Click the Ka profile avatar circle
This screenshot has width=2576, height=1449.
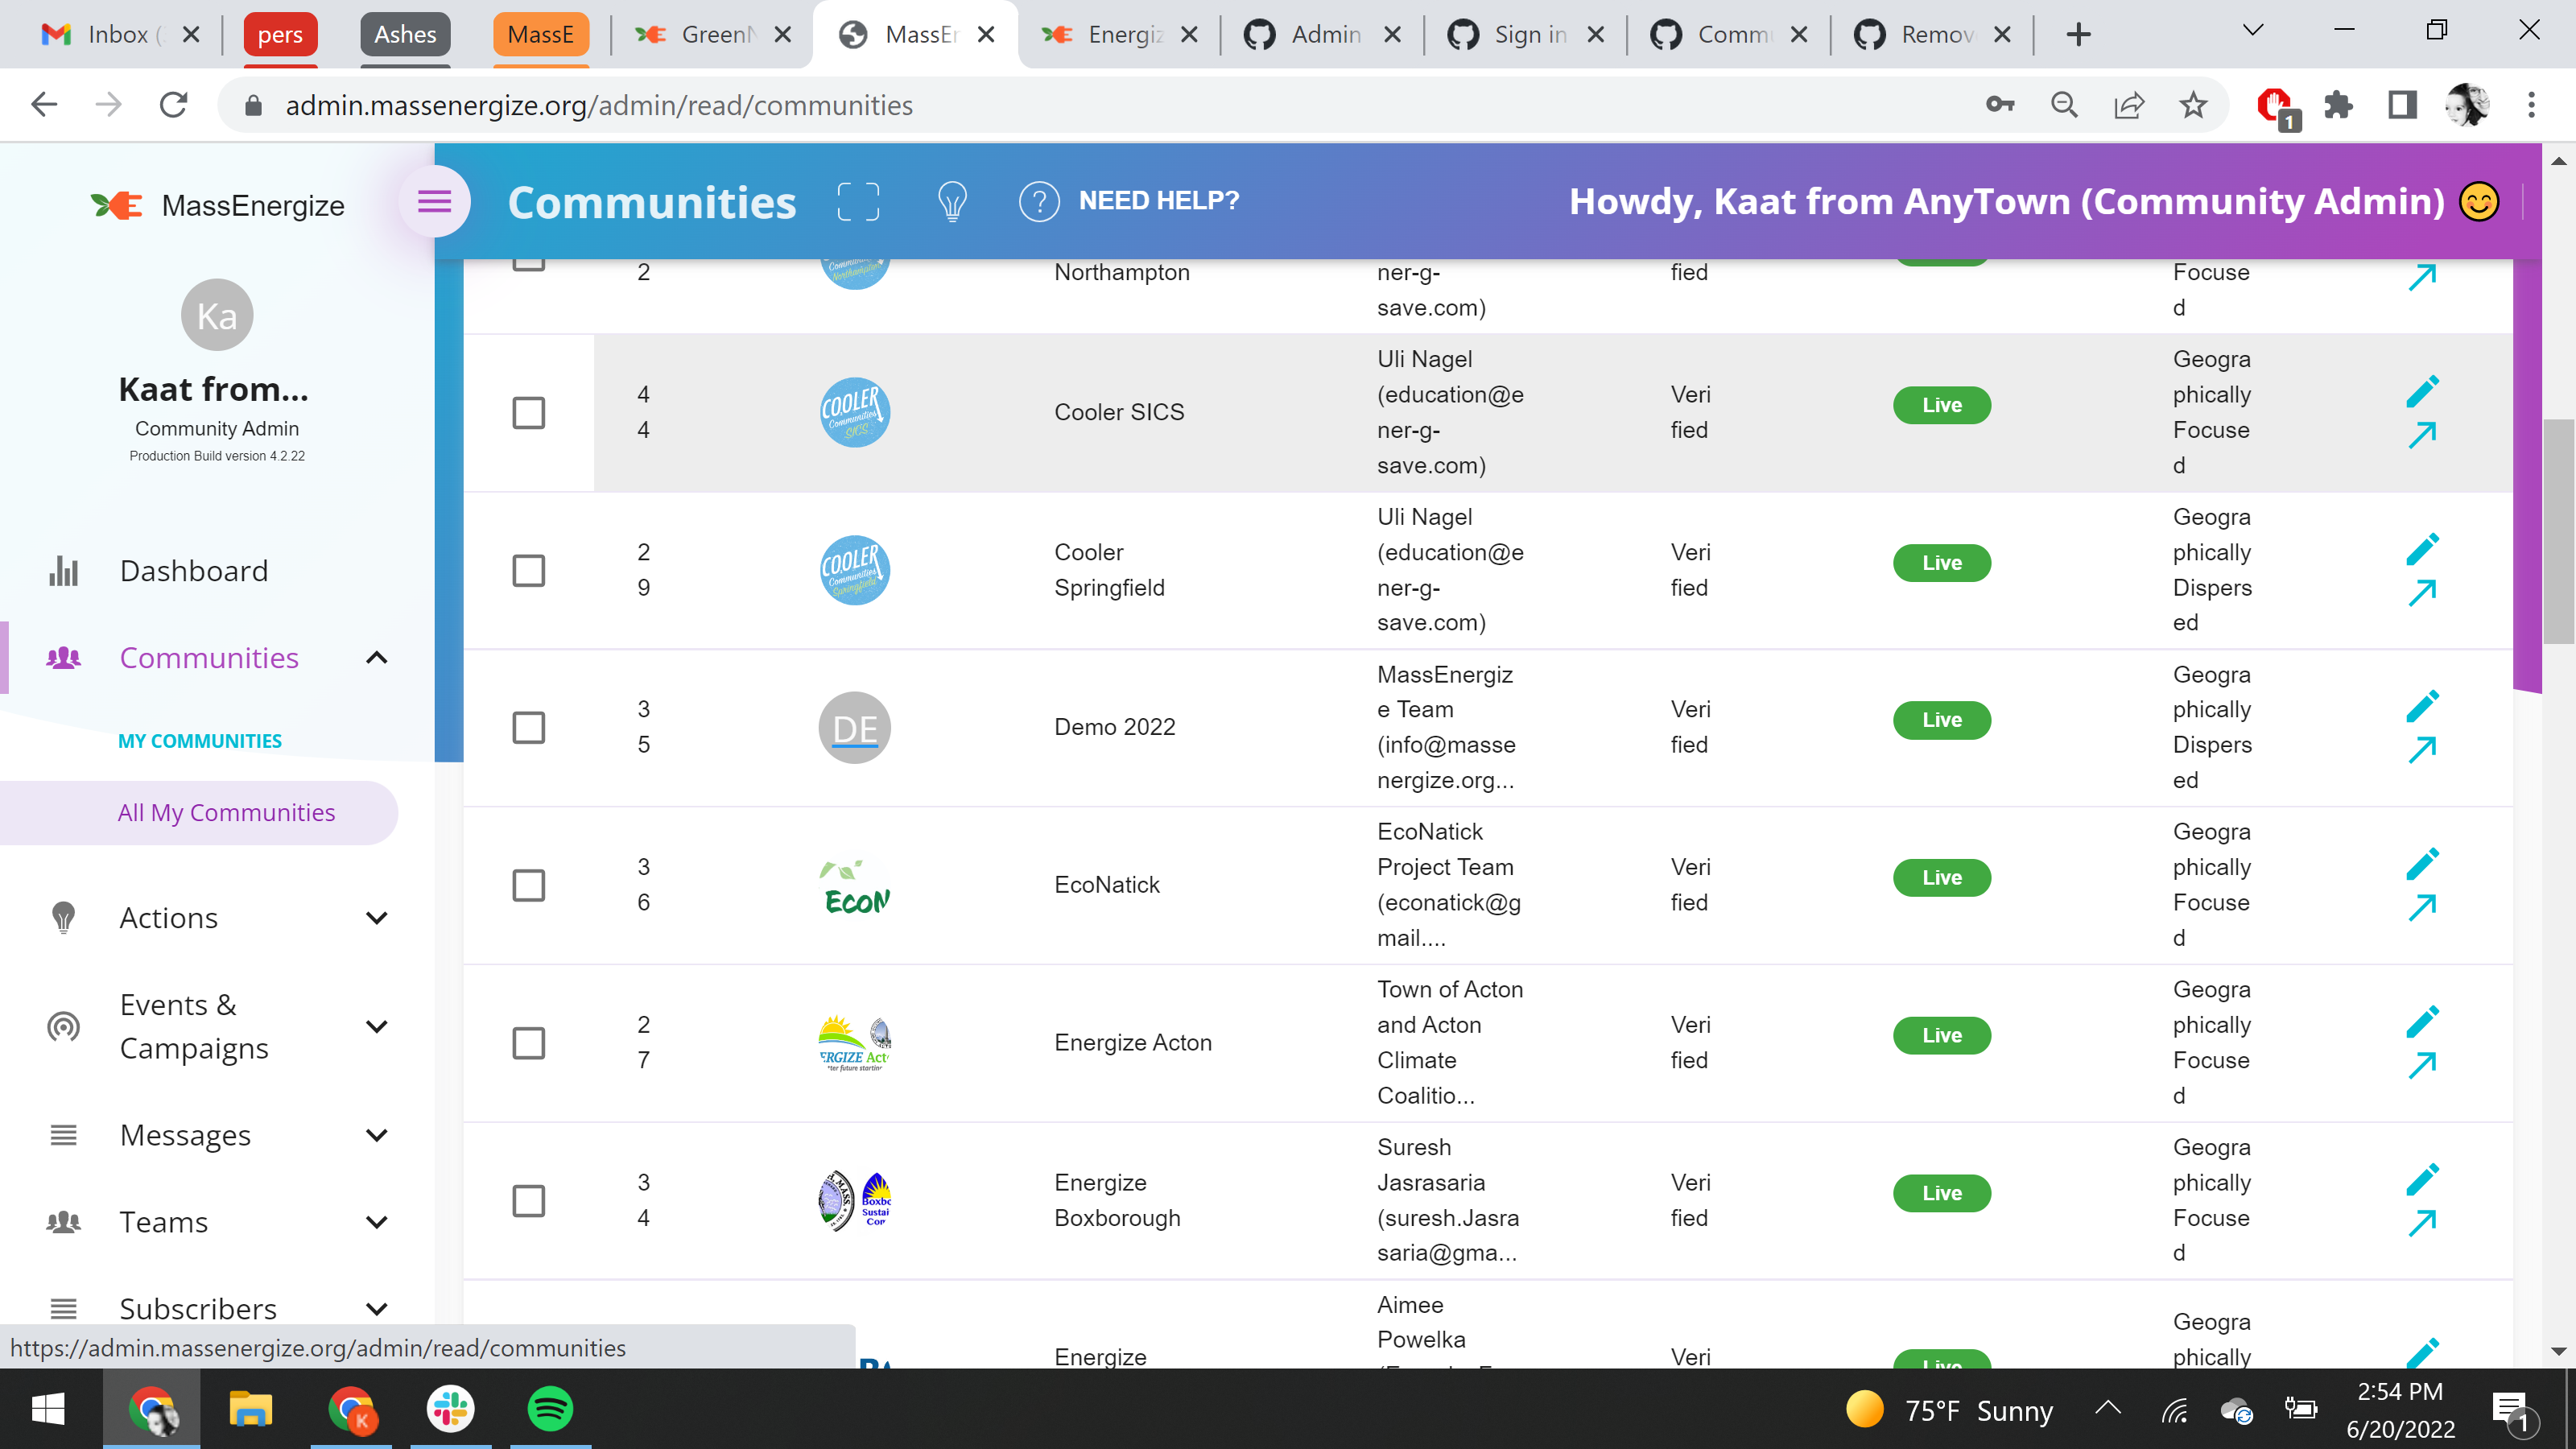tap(217, 314)
